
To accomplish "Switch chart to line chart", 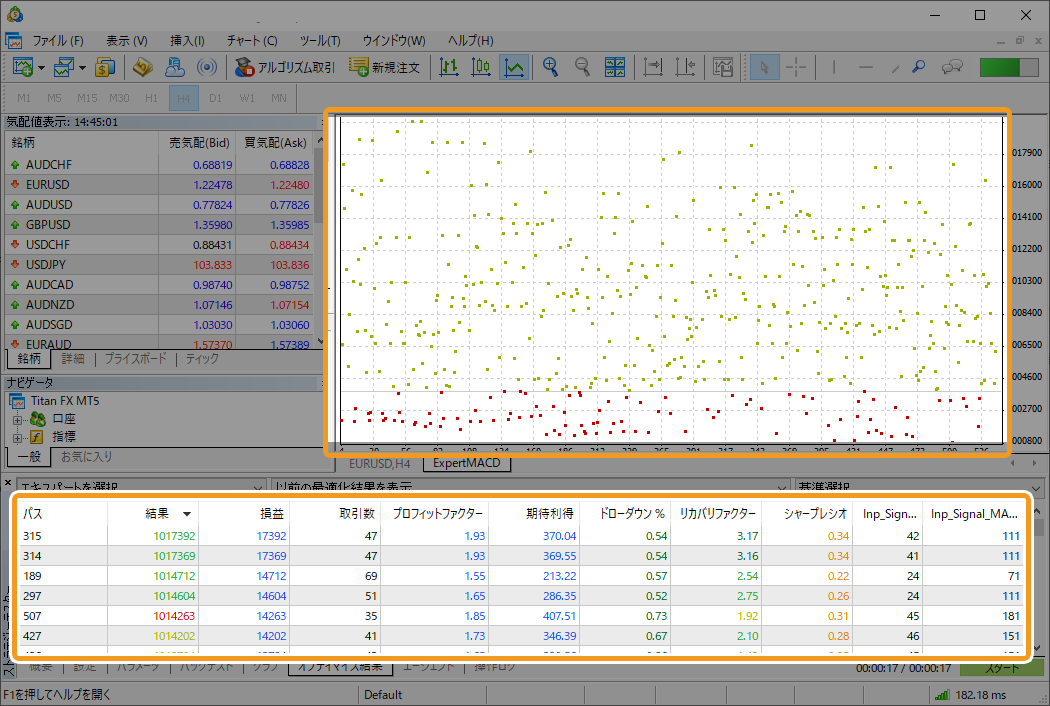I will (514, 67).
